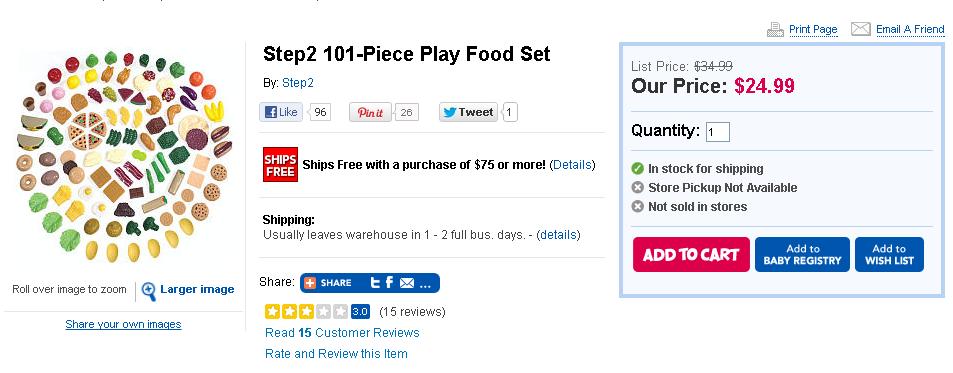Open more share options via ellipsis
Screen dimensions: 953x373
click(425, 284)
